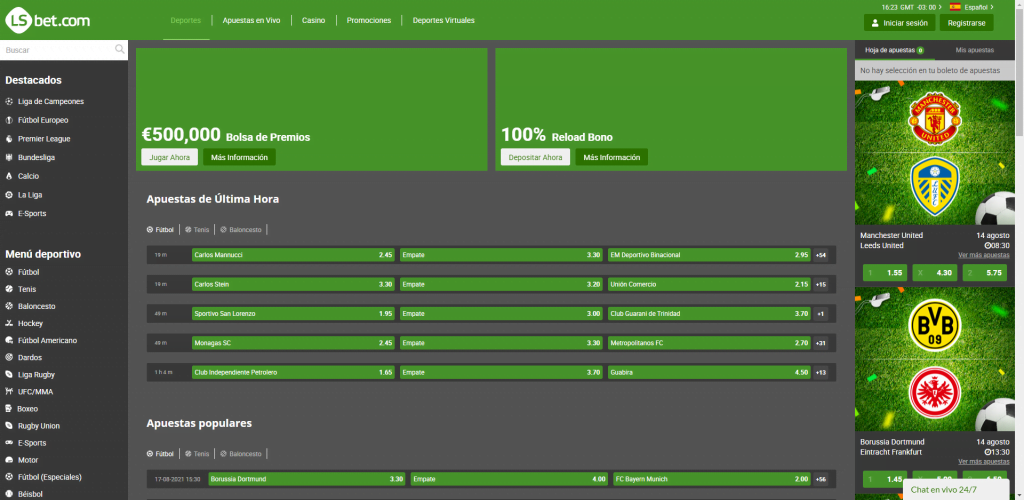The height and width of the screenshot is (500, 1024).
Task: Click the Premier League icon under Destacados
Action: tap(10, 139)
